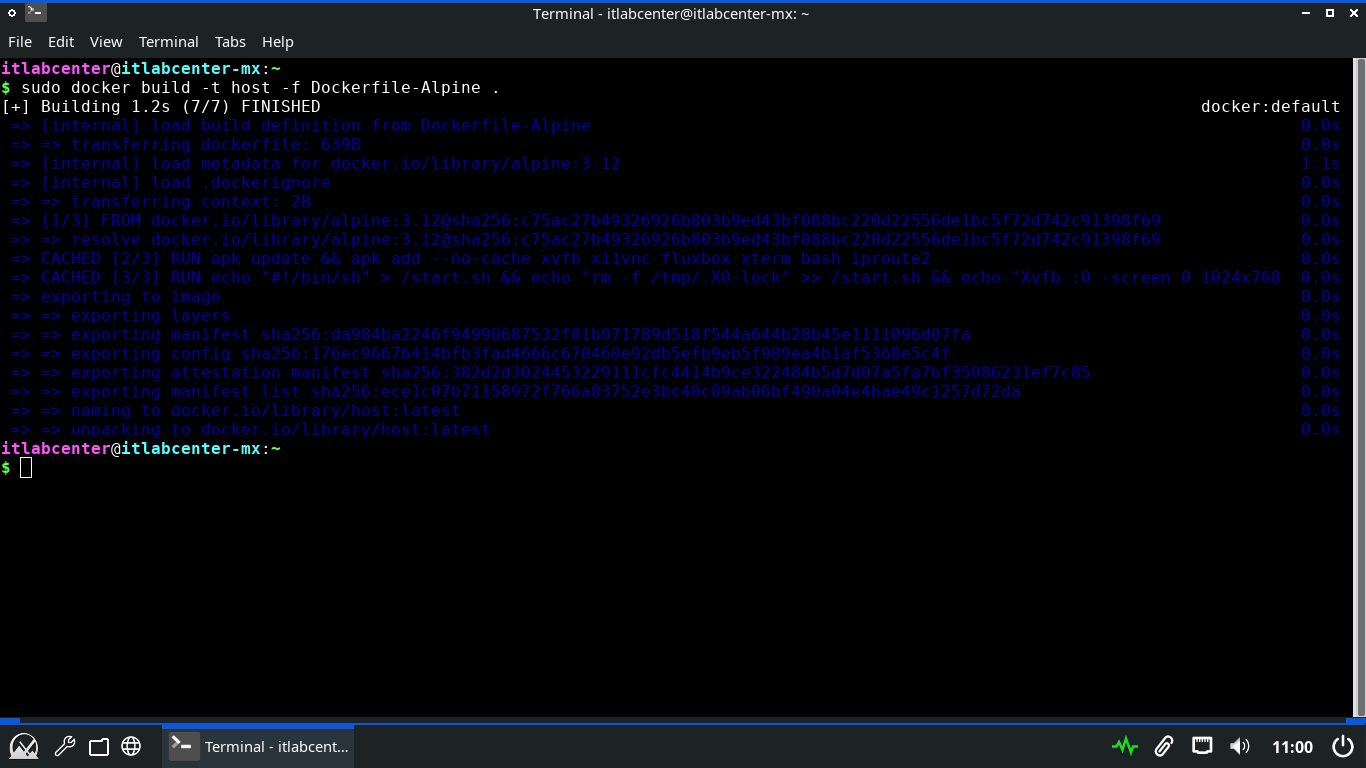Open the Help menu

278,42
